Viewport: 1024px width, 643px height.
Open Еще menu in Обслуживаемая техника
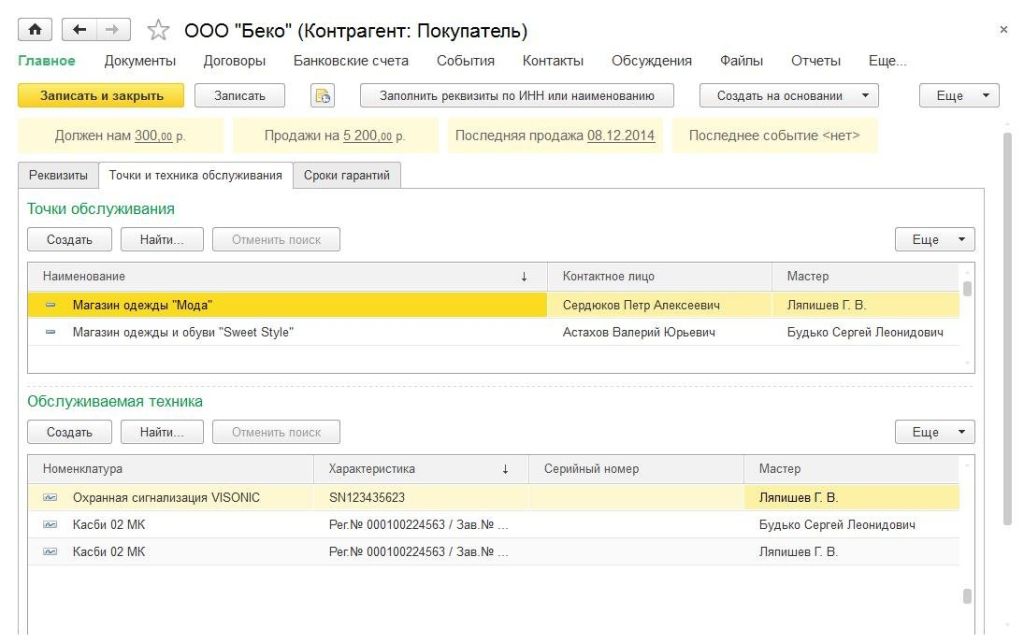(x=935, y=432)
